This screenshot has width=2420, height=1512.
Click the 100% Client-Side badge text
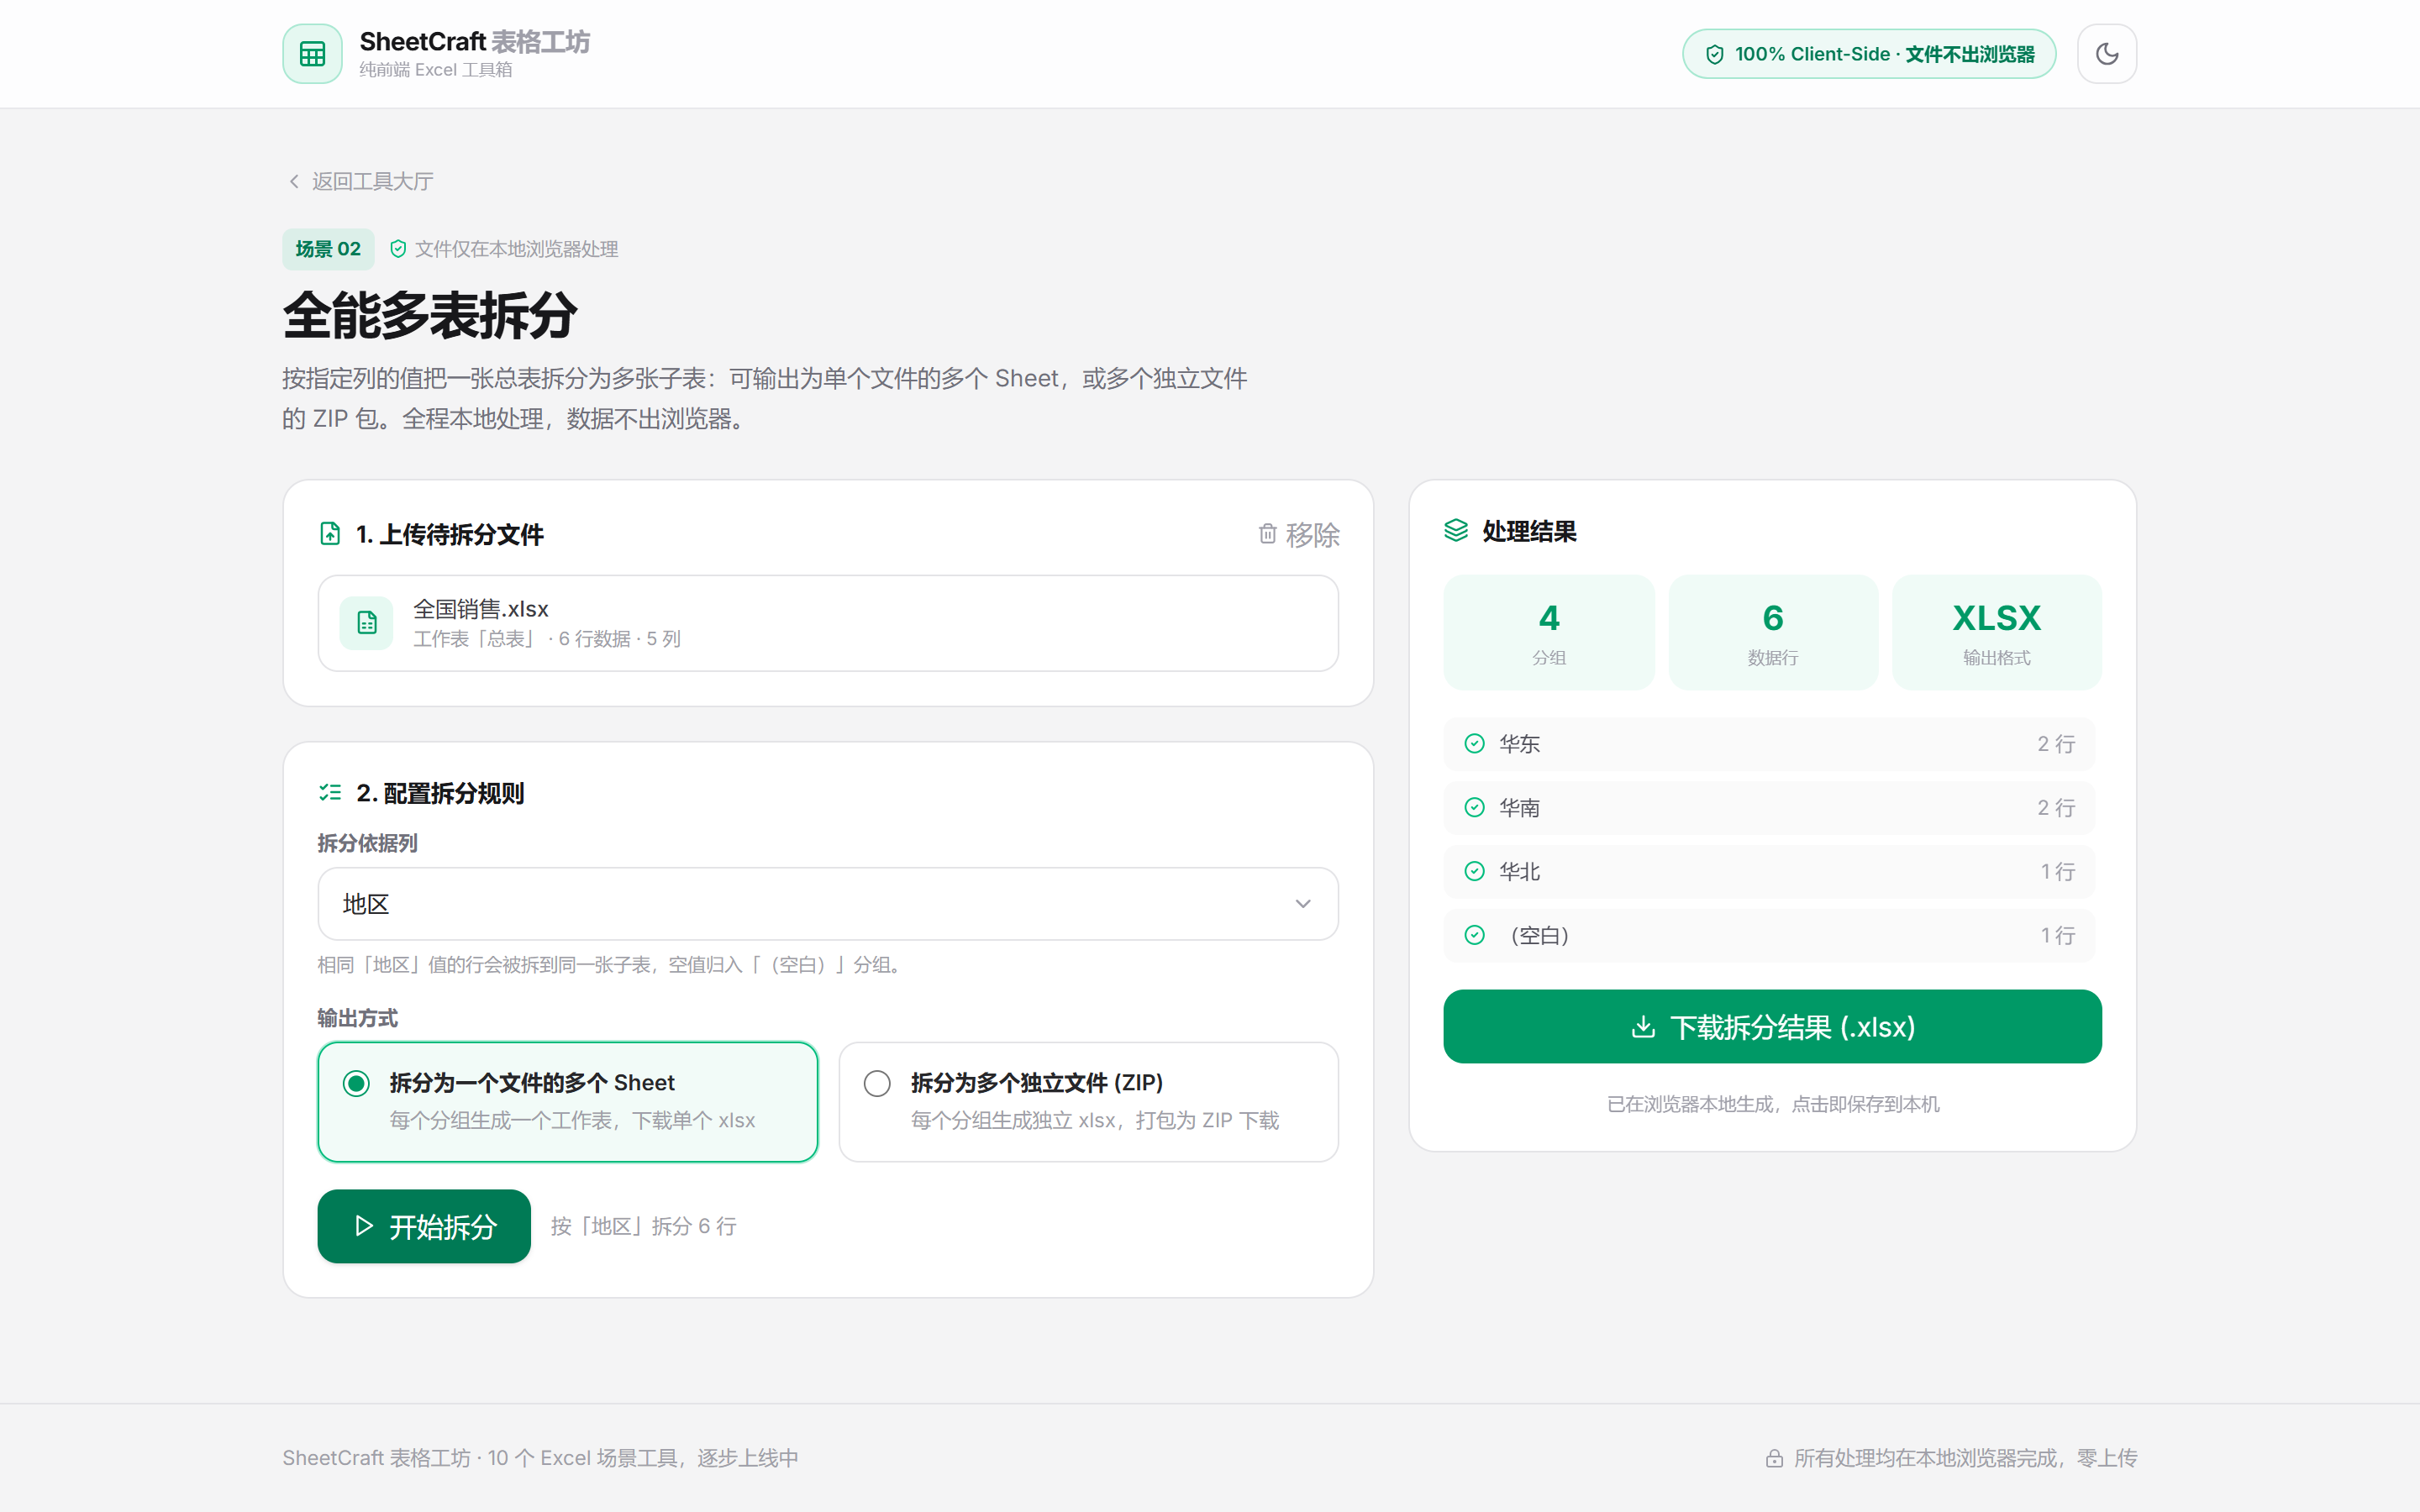tap(1884, 54)
